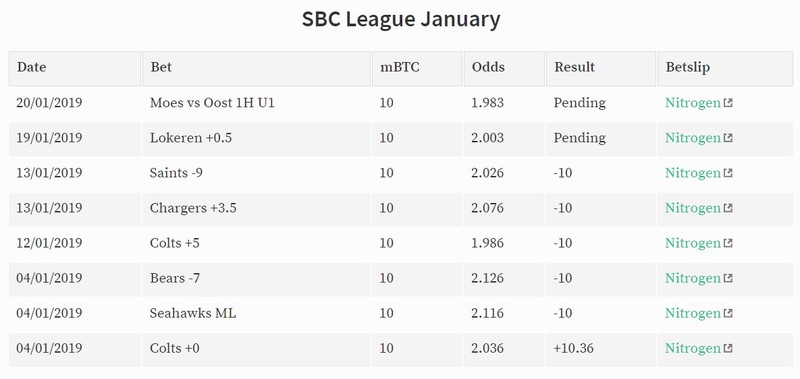Click external-link icon in Saints -9 row

tap(728, 173)
